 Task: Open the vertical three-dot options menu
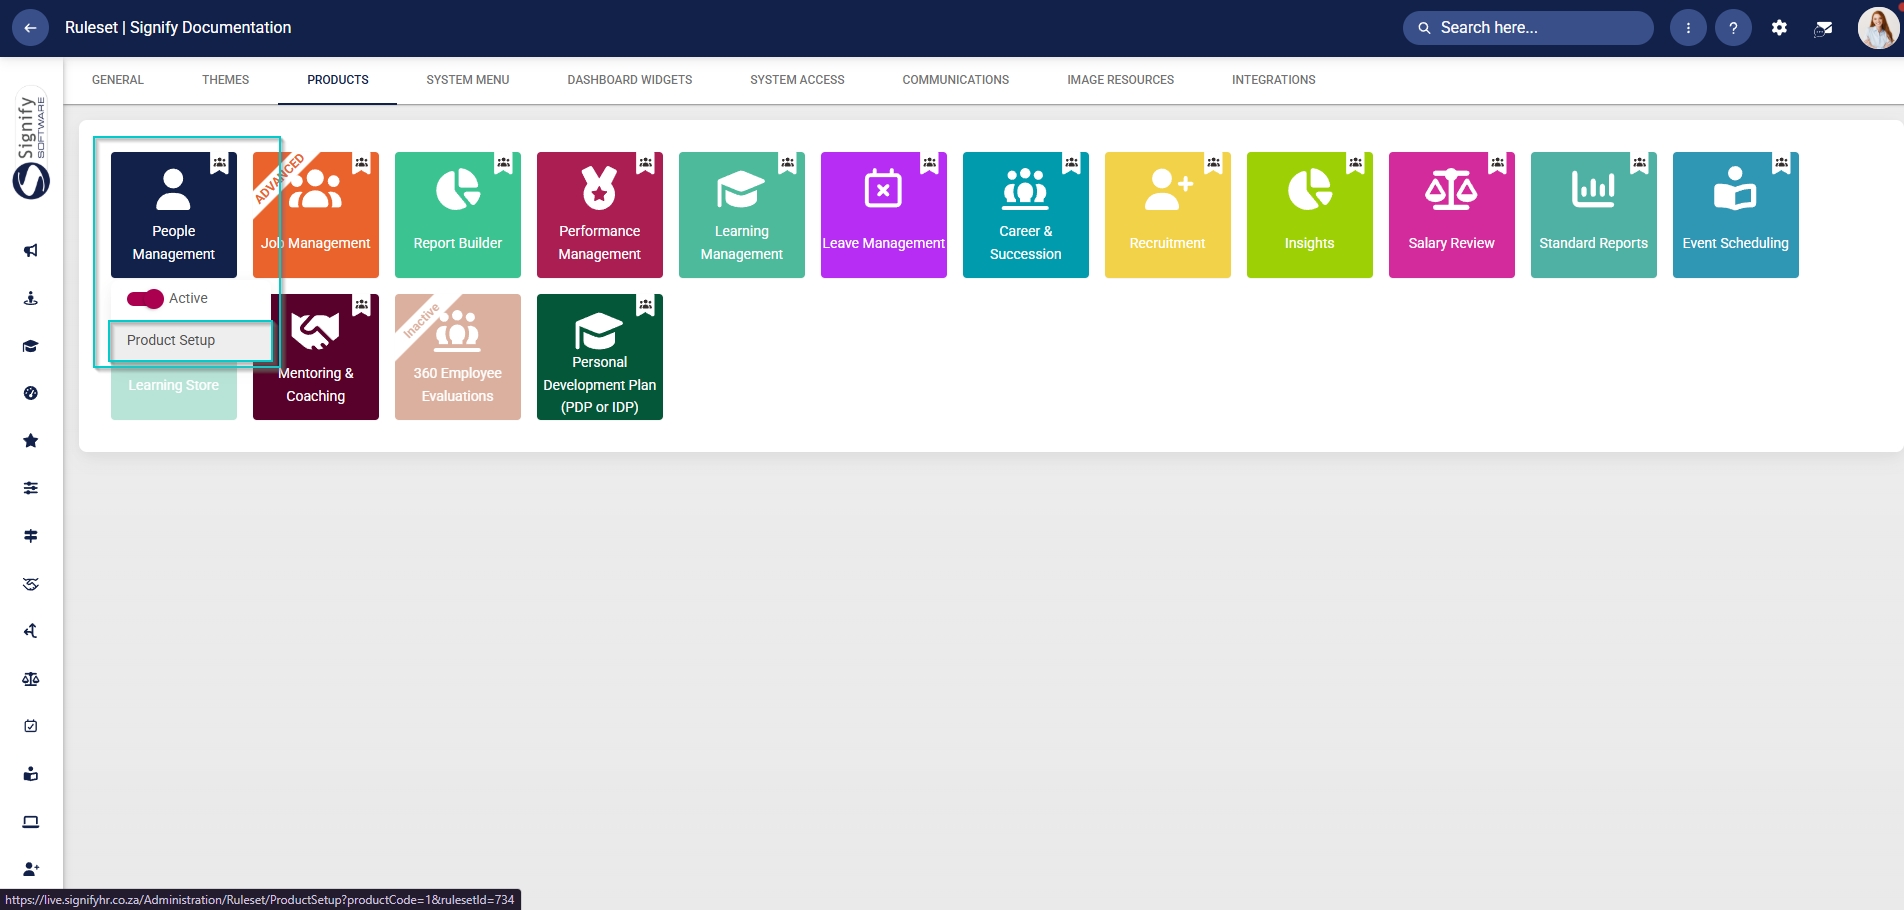1688,28
